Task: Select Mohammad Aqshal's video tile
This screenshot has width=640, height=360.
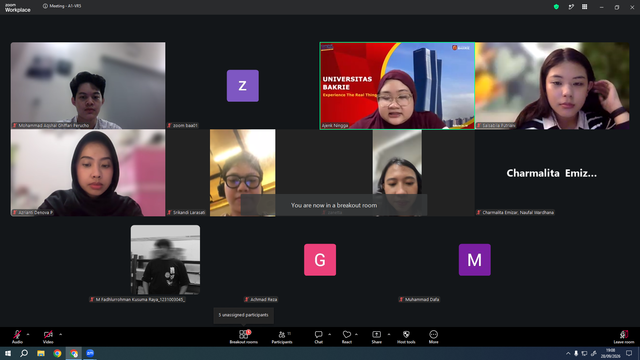Action: 88,85
